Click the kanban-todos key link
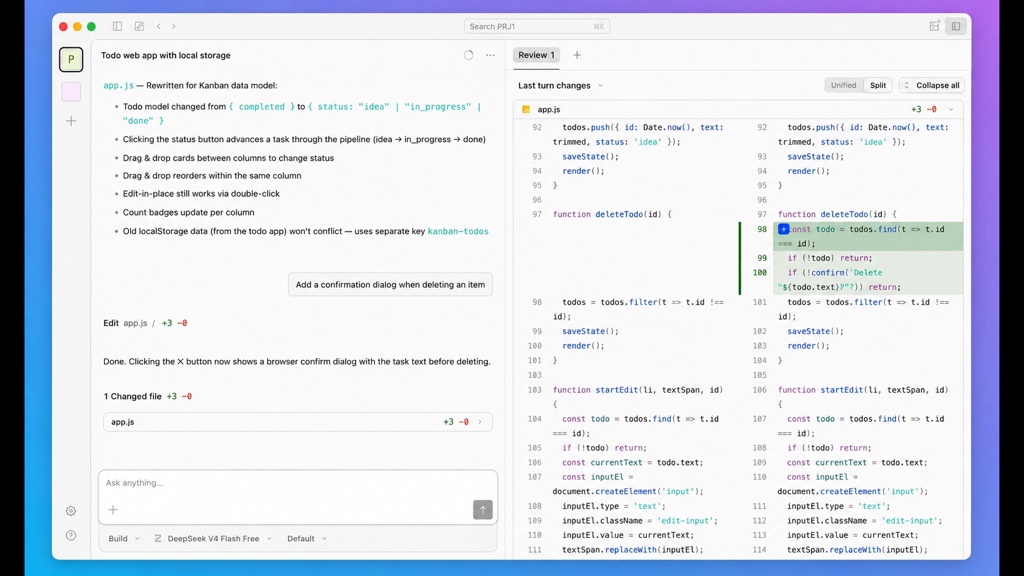Screen dimensions: 1024x576 pyautogui.click(x=458, y=231)
